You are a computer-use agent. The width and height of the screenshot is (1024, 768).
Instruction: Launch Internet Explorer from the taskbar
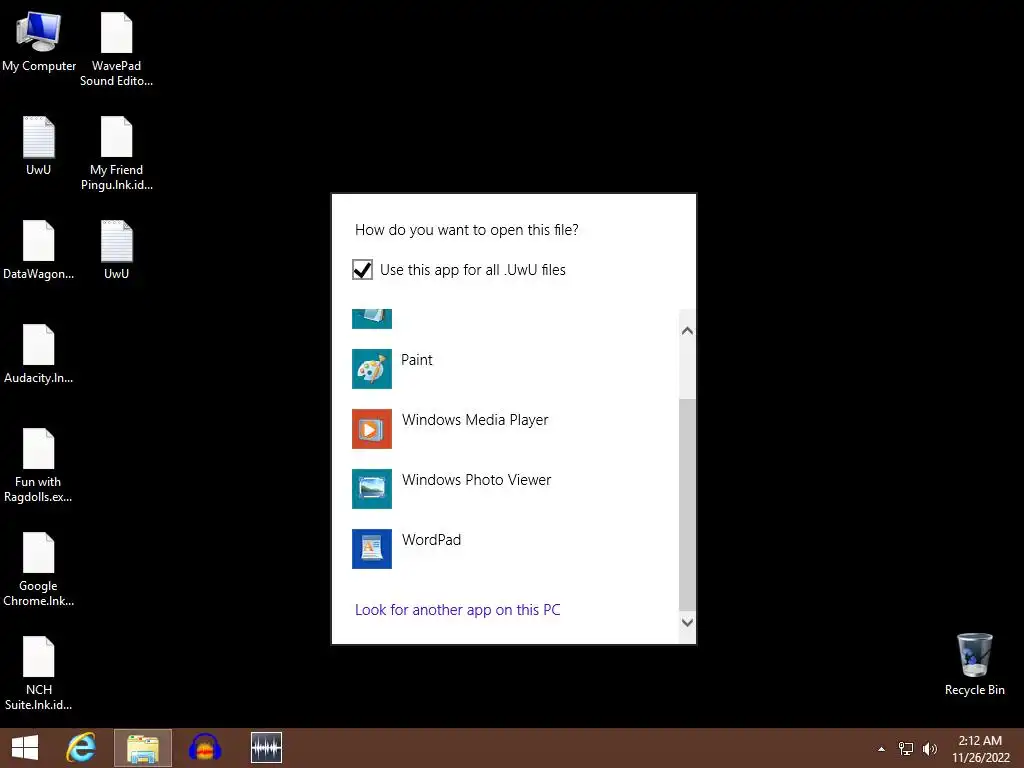[x=81, y=748]
